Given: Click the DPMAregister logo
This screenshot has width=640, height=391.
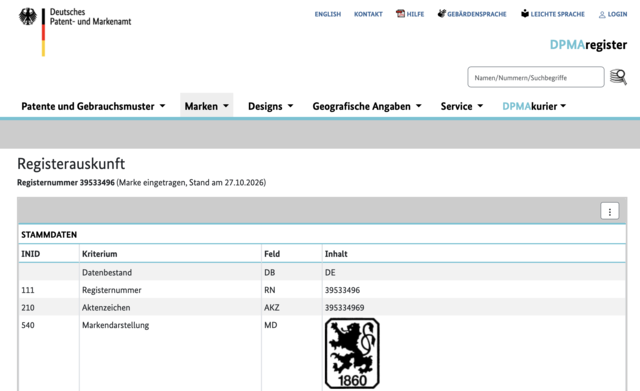Looking at the screenshot, I should pos(588,44).
